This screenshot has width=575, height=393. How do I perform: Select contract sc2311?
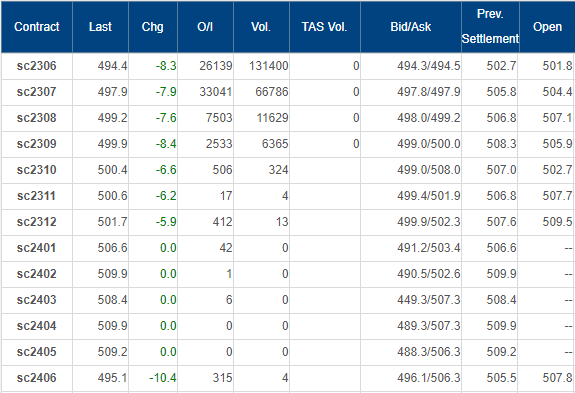pos(37,196)
